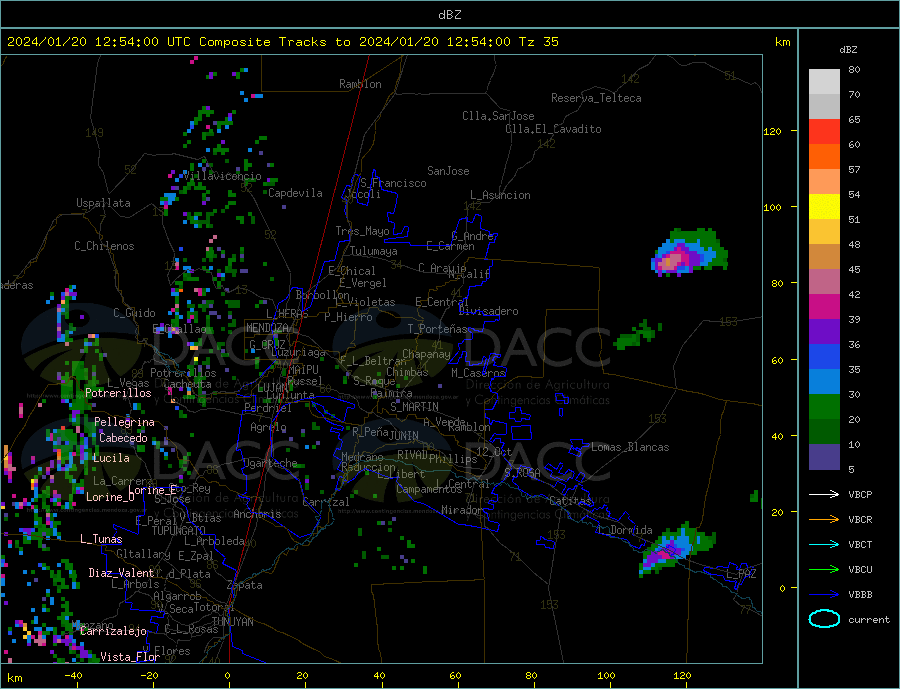This screenshot has height=689, width=900.
Task: Click the storm cell northeast of Divisadero
Action: pyautogui.click(x=689, y=253)
